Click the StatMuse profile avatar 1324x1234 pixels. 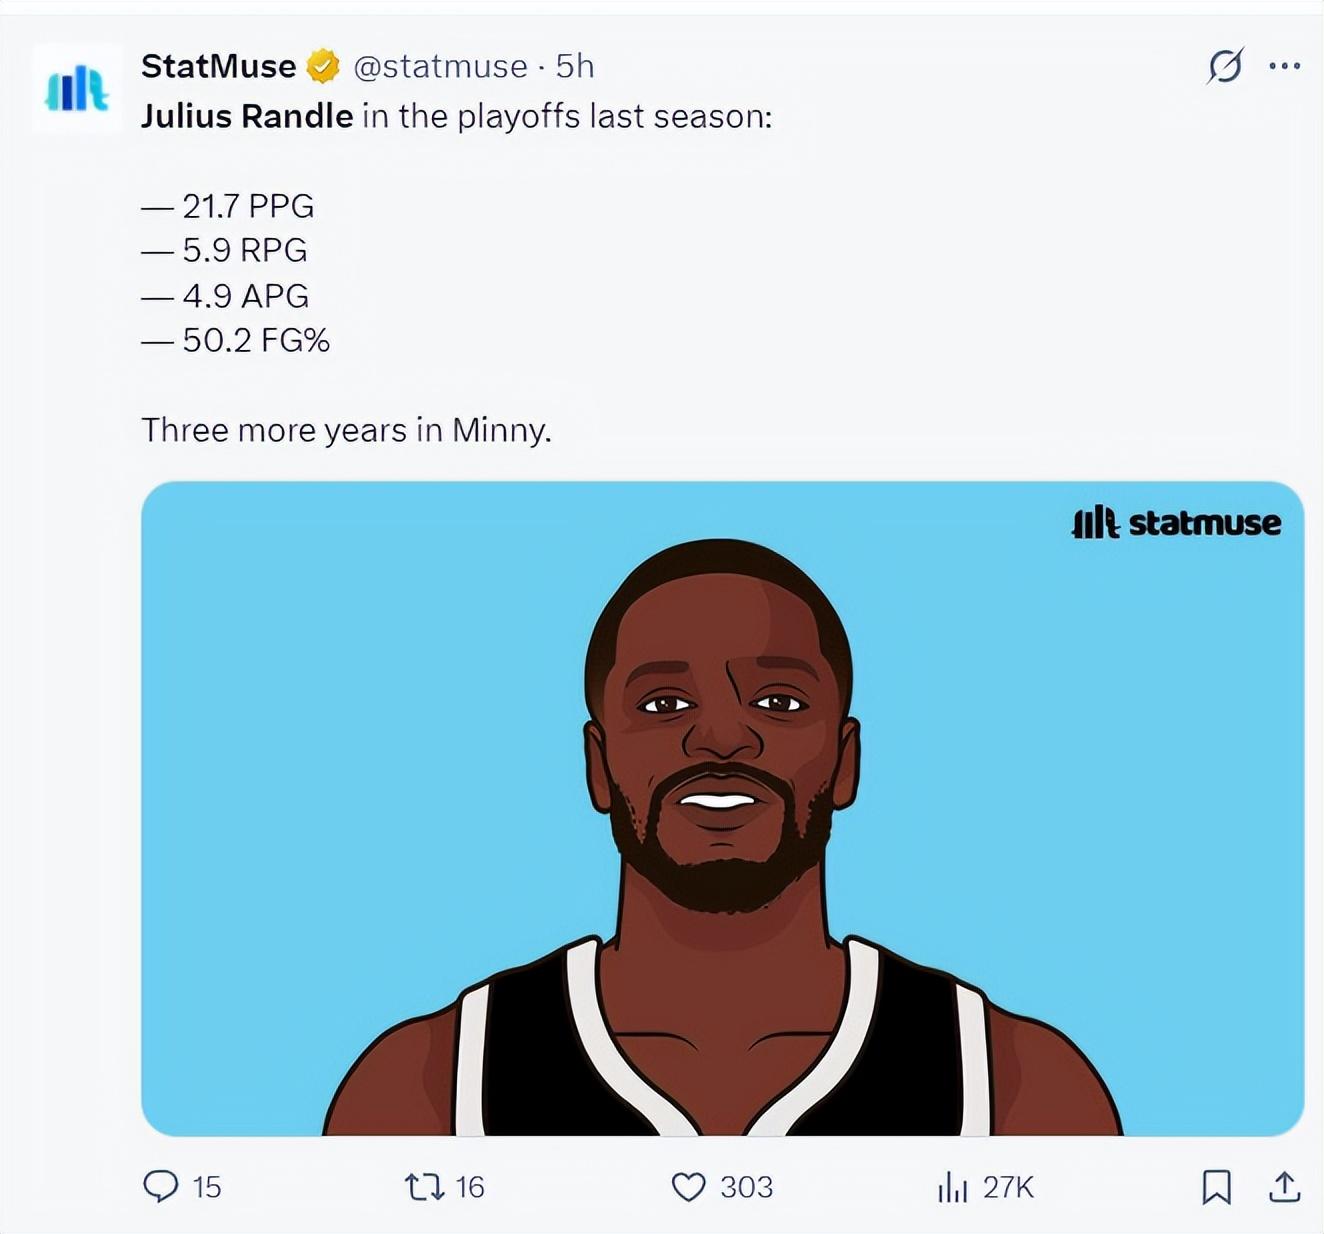[x=77, y=88]
